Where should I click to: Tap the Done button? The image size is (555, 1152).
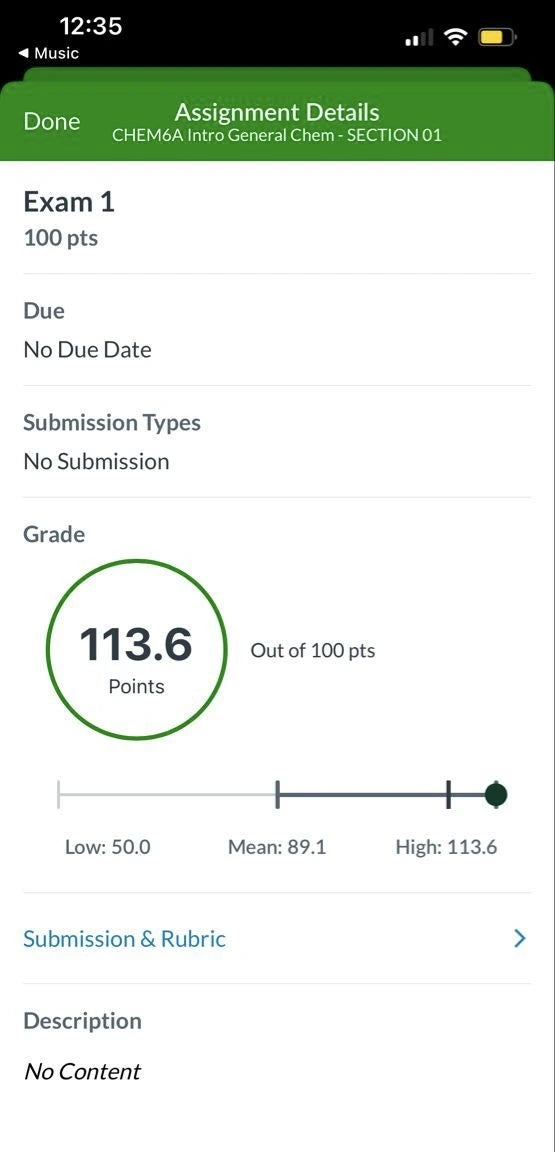click(x=51, y=121)
